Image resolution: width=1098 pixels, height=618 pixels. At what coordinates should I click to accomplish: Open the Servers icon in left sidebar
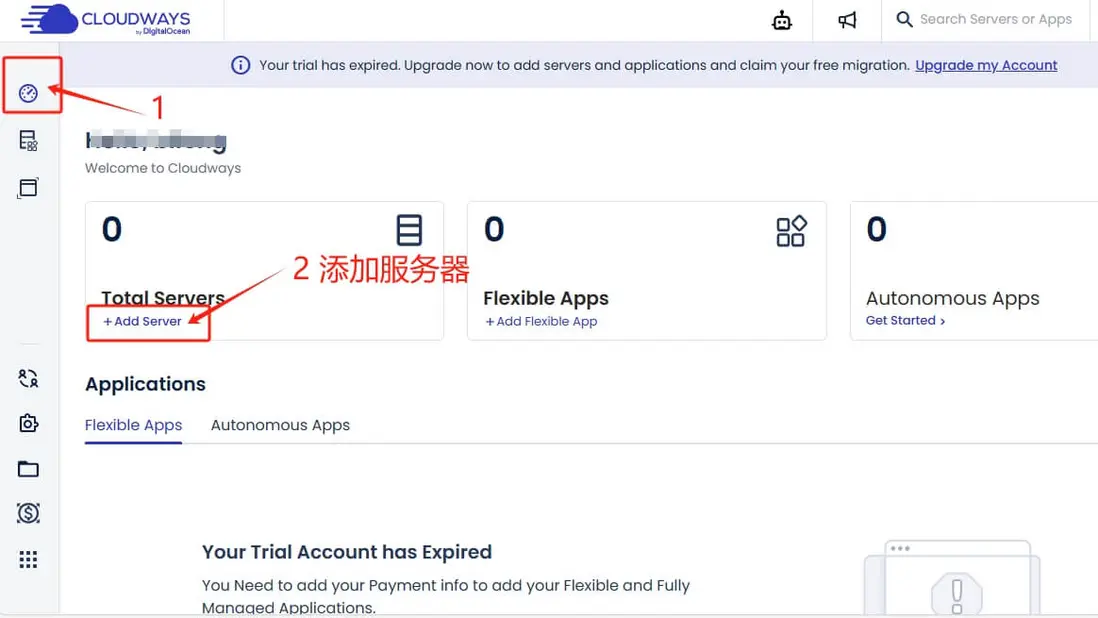coord(28,141)
